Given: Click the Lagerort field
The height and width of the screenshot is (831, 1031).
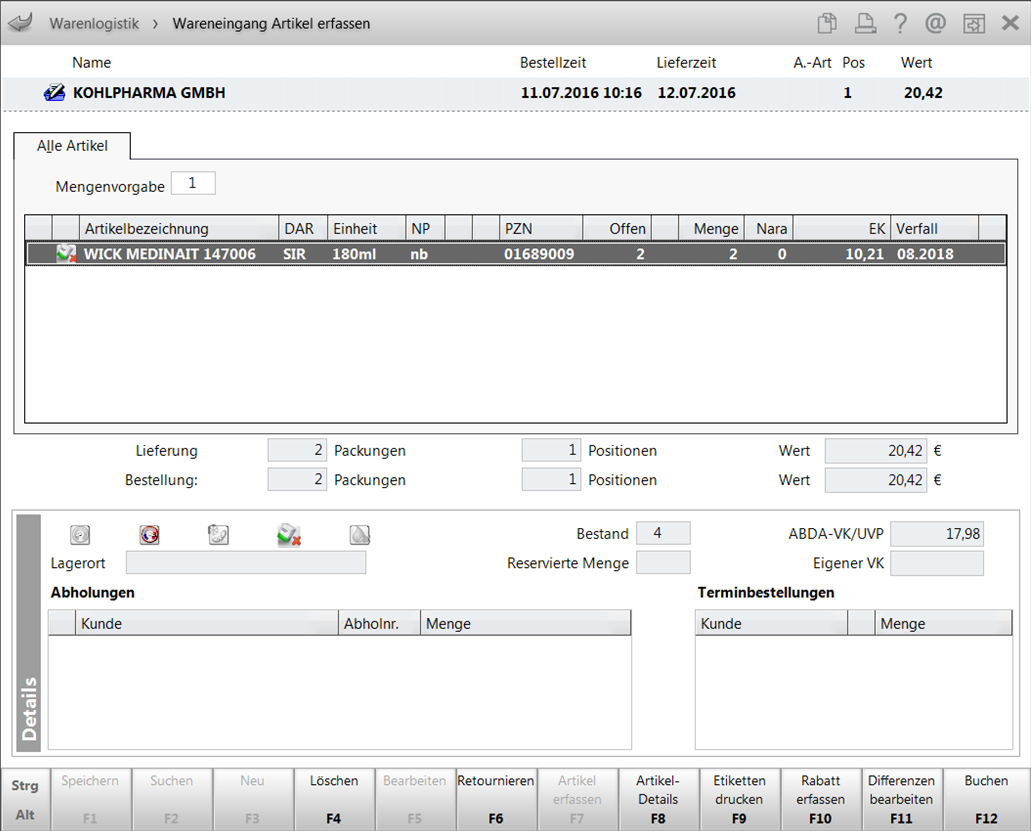Looking at the screenshot, I should [x=246, y=563].
